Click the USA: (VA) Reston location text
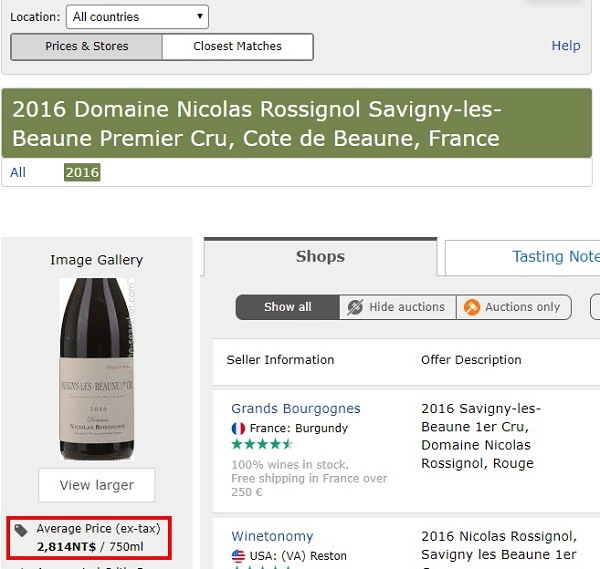The height and width of the screenshot is (569, 600). (298, 556)
